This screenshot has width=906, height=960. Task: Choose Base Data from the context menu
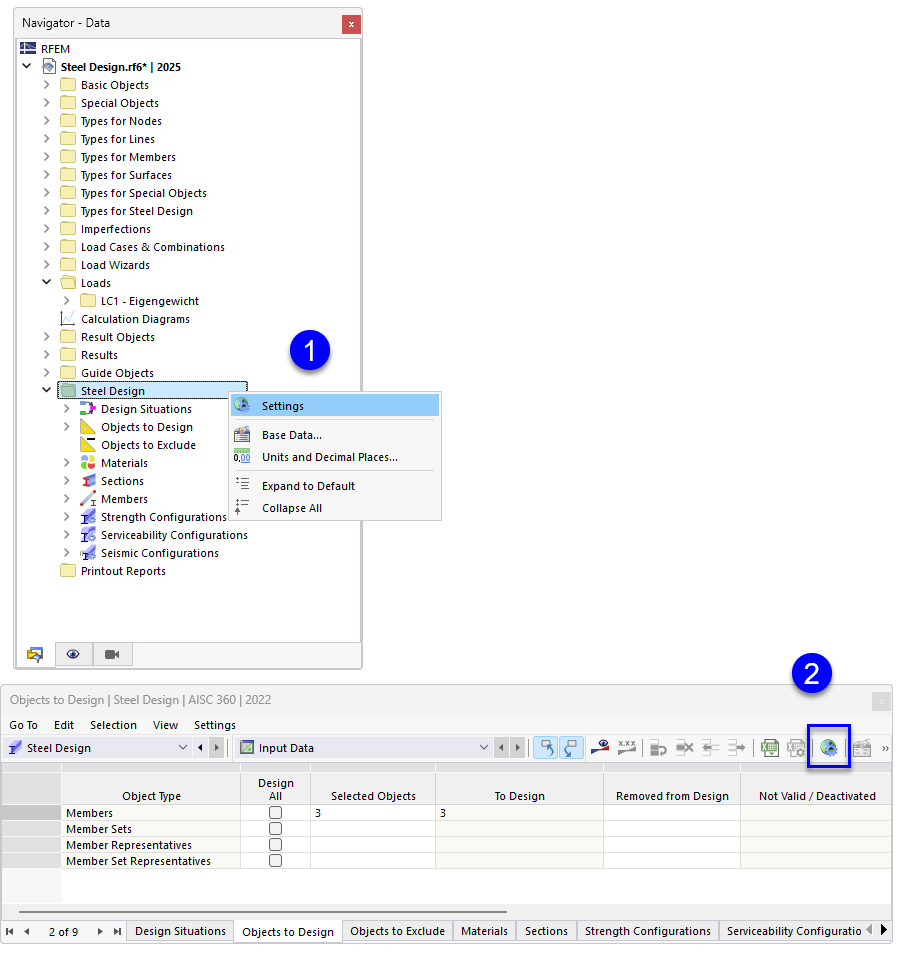tap(290, 435)
